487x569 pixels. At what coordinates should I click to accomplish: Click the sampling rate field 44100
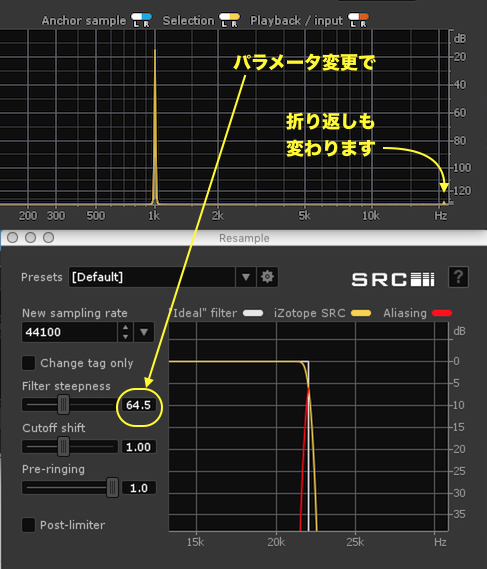pyautogui.click(x=70, y=332)
